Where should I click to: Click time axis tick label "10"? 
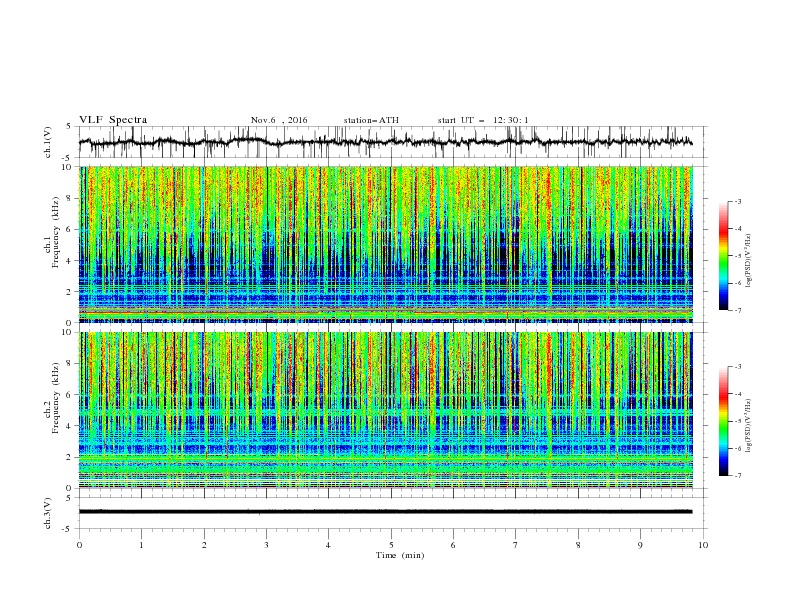click(703, 545)
